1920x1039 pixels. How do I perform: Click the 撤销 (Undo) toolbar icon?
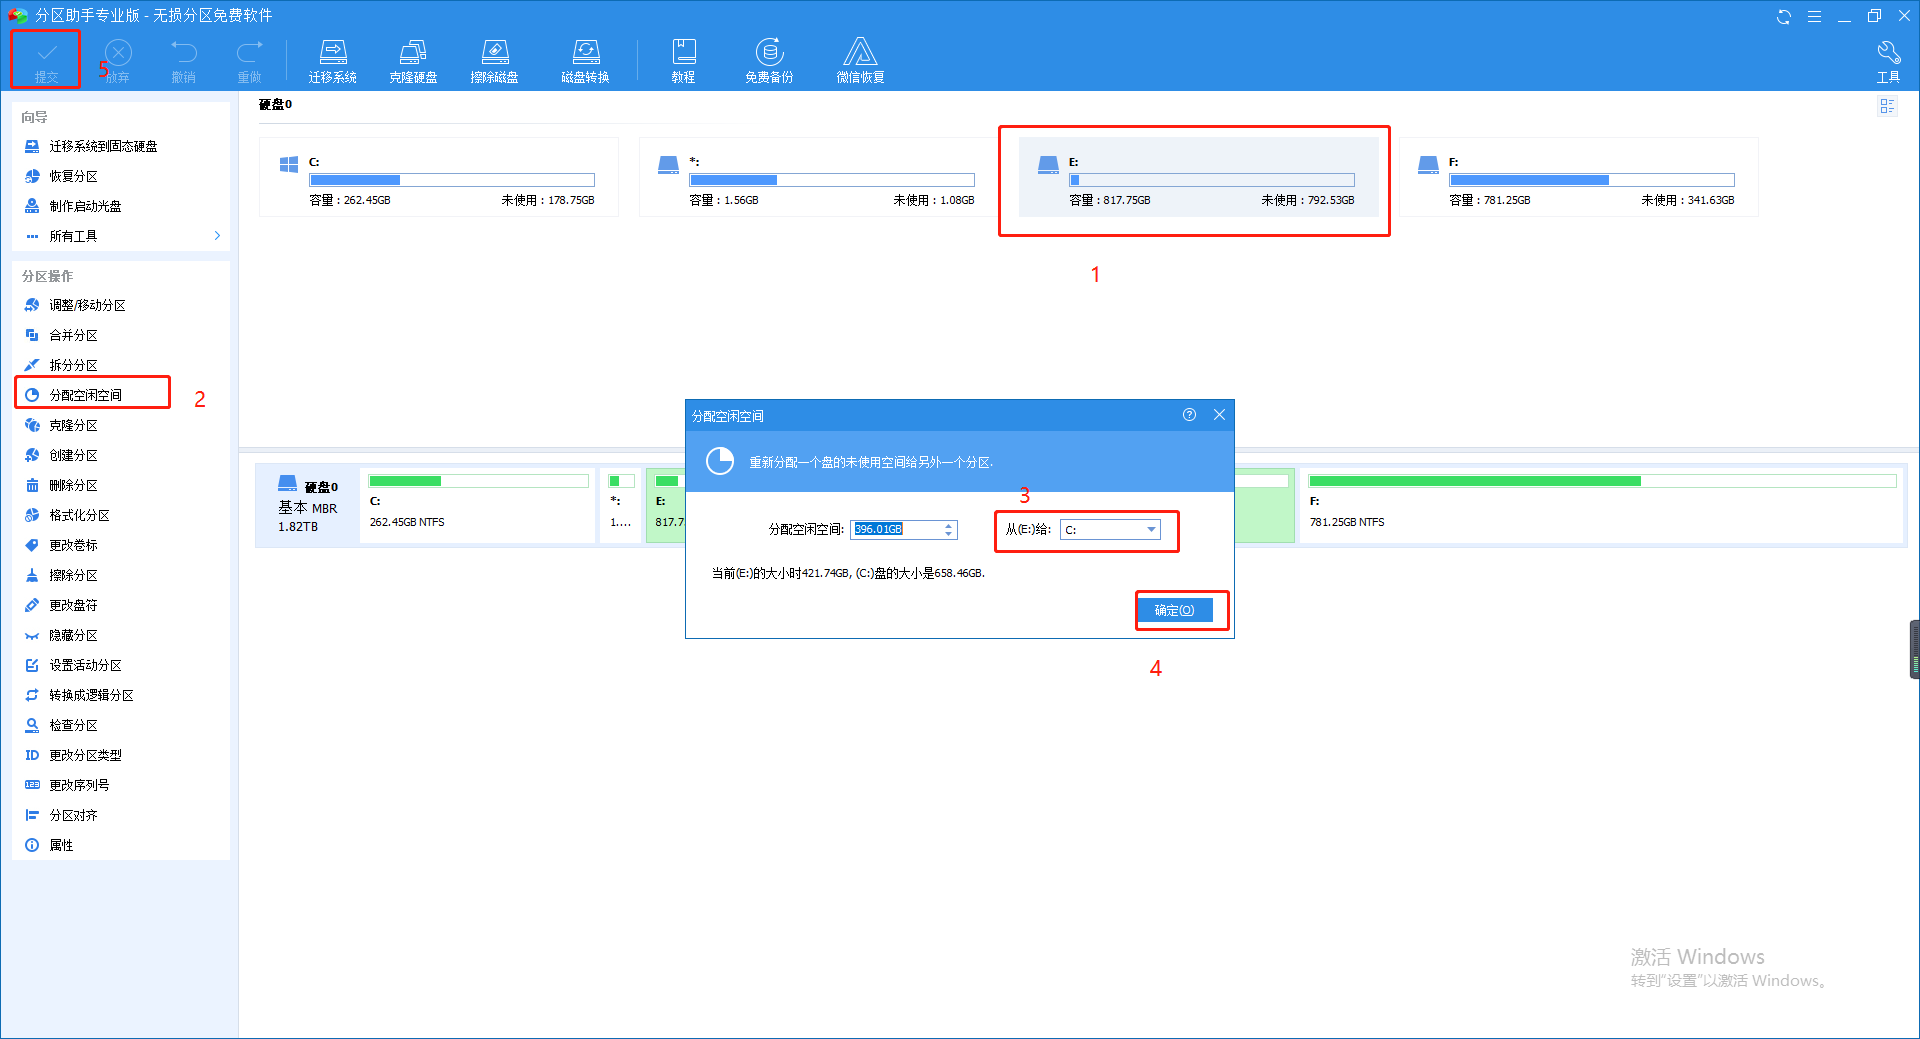pos(184,60)
